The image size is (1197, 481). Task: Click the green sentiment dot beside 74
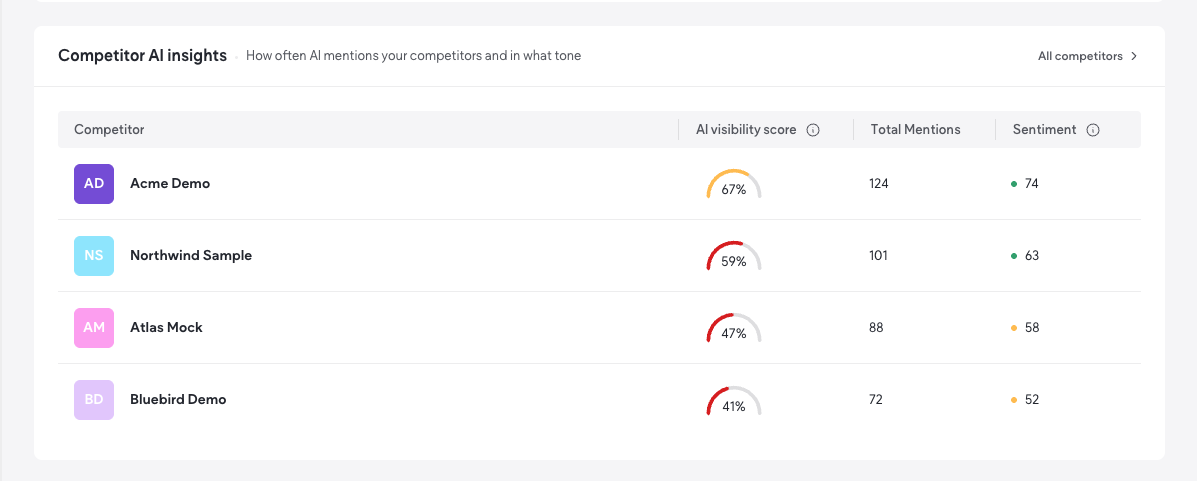coord(1014,184)
